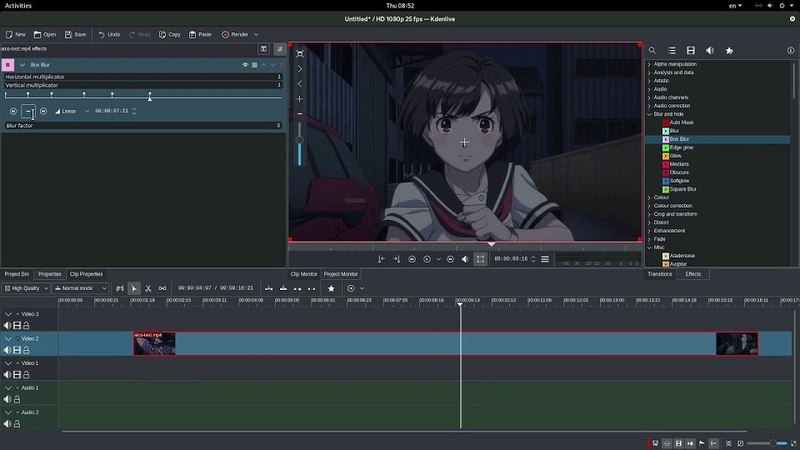Expand Alpha manipulation category
This screenshot has height=450, width=800.
click(x=649, y=64)
